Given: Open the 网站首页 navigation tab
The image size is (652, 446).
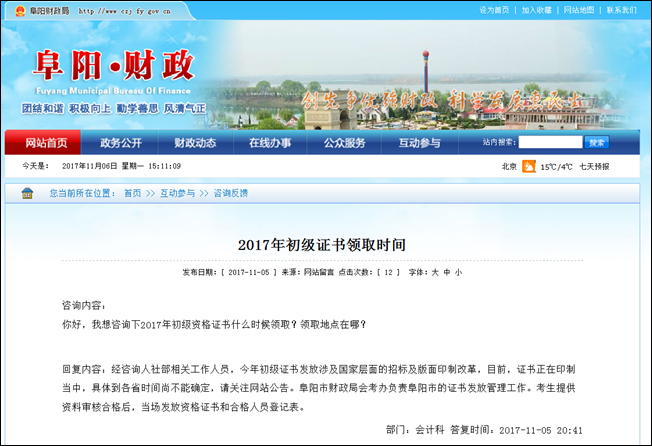Looking at the screenshot, I should 43,143.
